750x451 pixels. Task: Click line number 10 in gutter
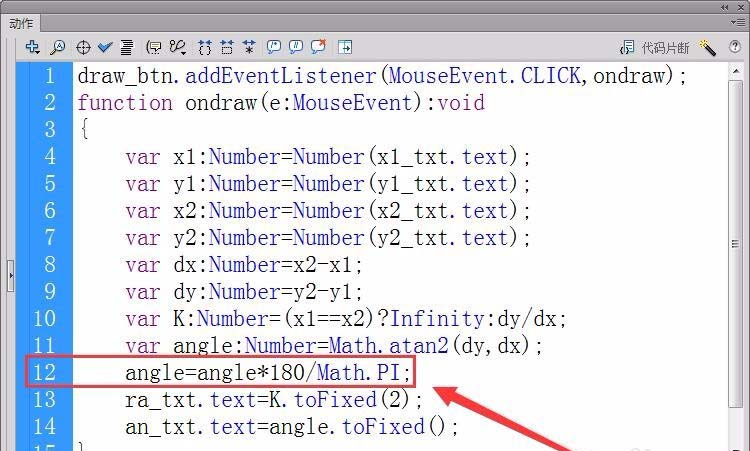pyautogui.click(x=44, y=319)
